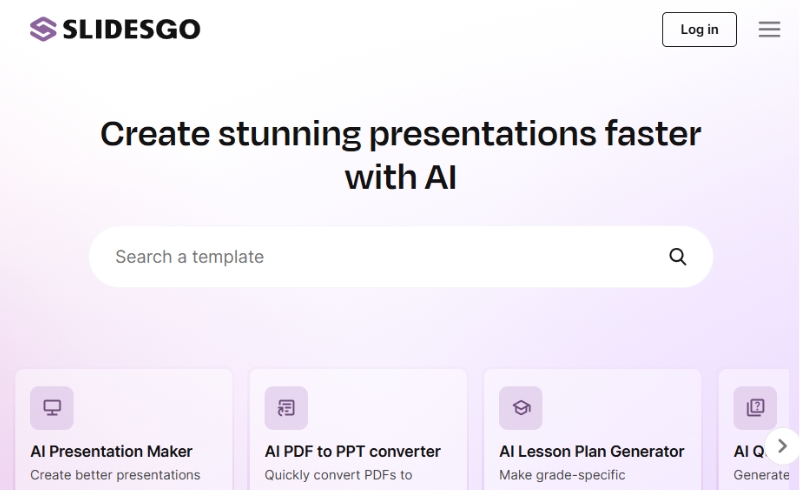The image size is (800, 490).
Task: Click the 'Generate' text on last card
Action: (761, 475)
